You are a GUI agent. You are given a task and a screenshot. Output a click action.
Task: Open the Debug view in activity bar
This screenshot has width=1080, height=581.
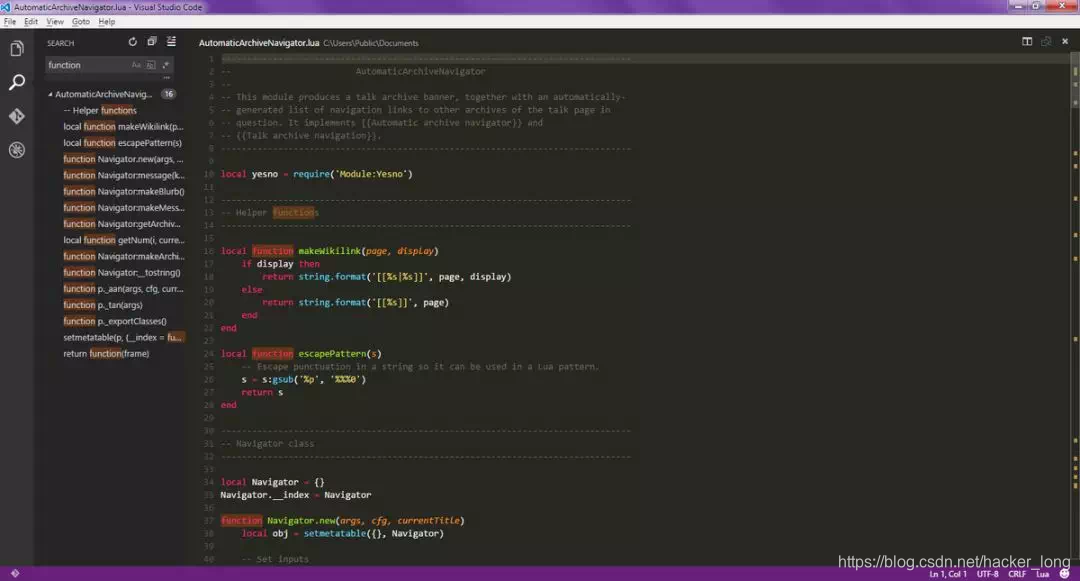tap(17, 150)
